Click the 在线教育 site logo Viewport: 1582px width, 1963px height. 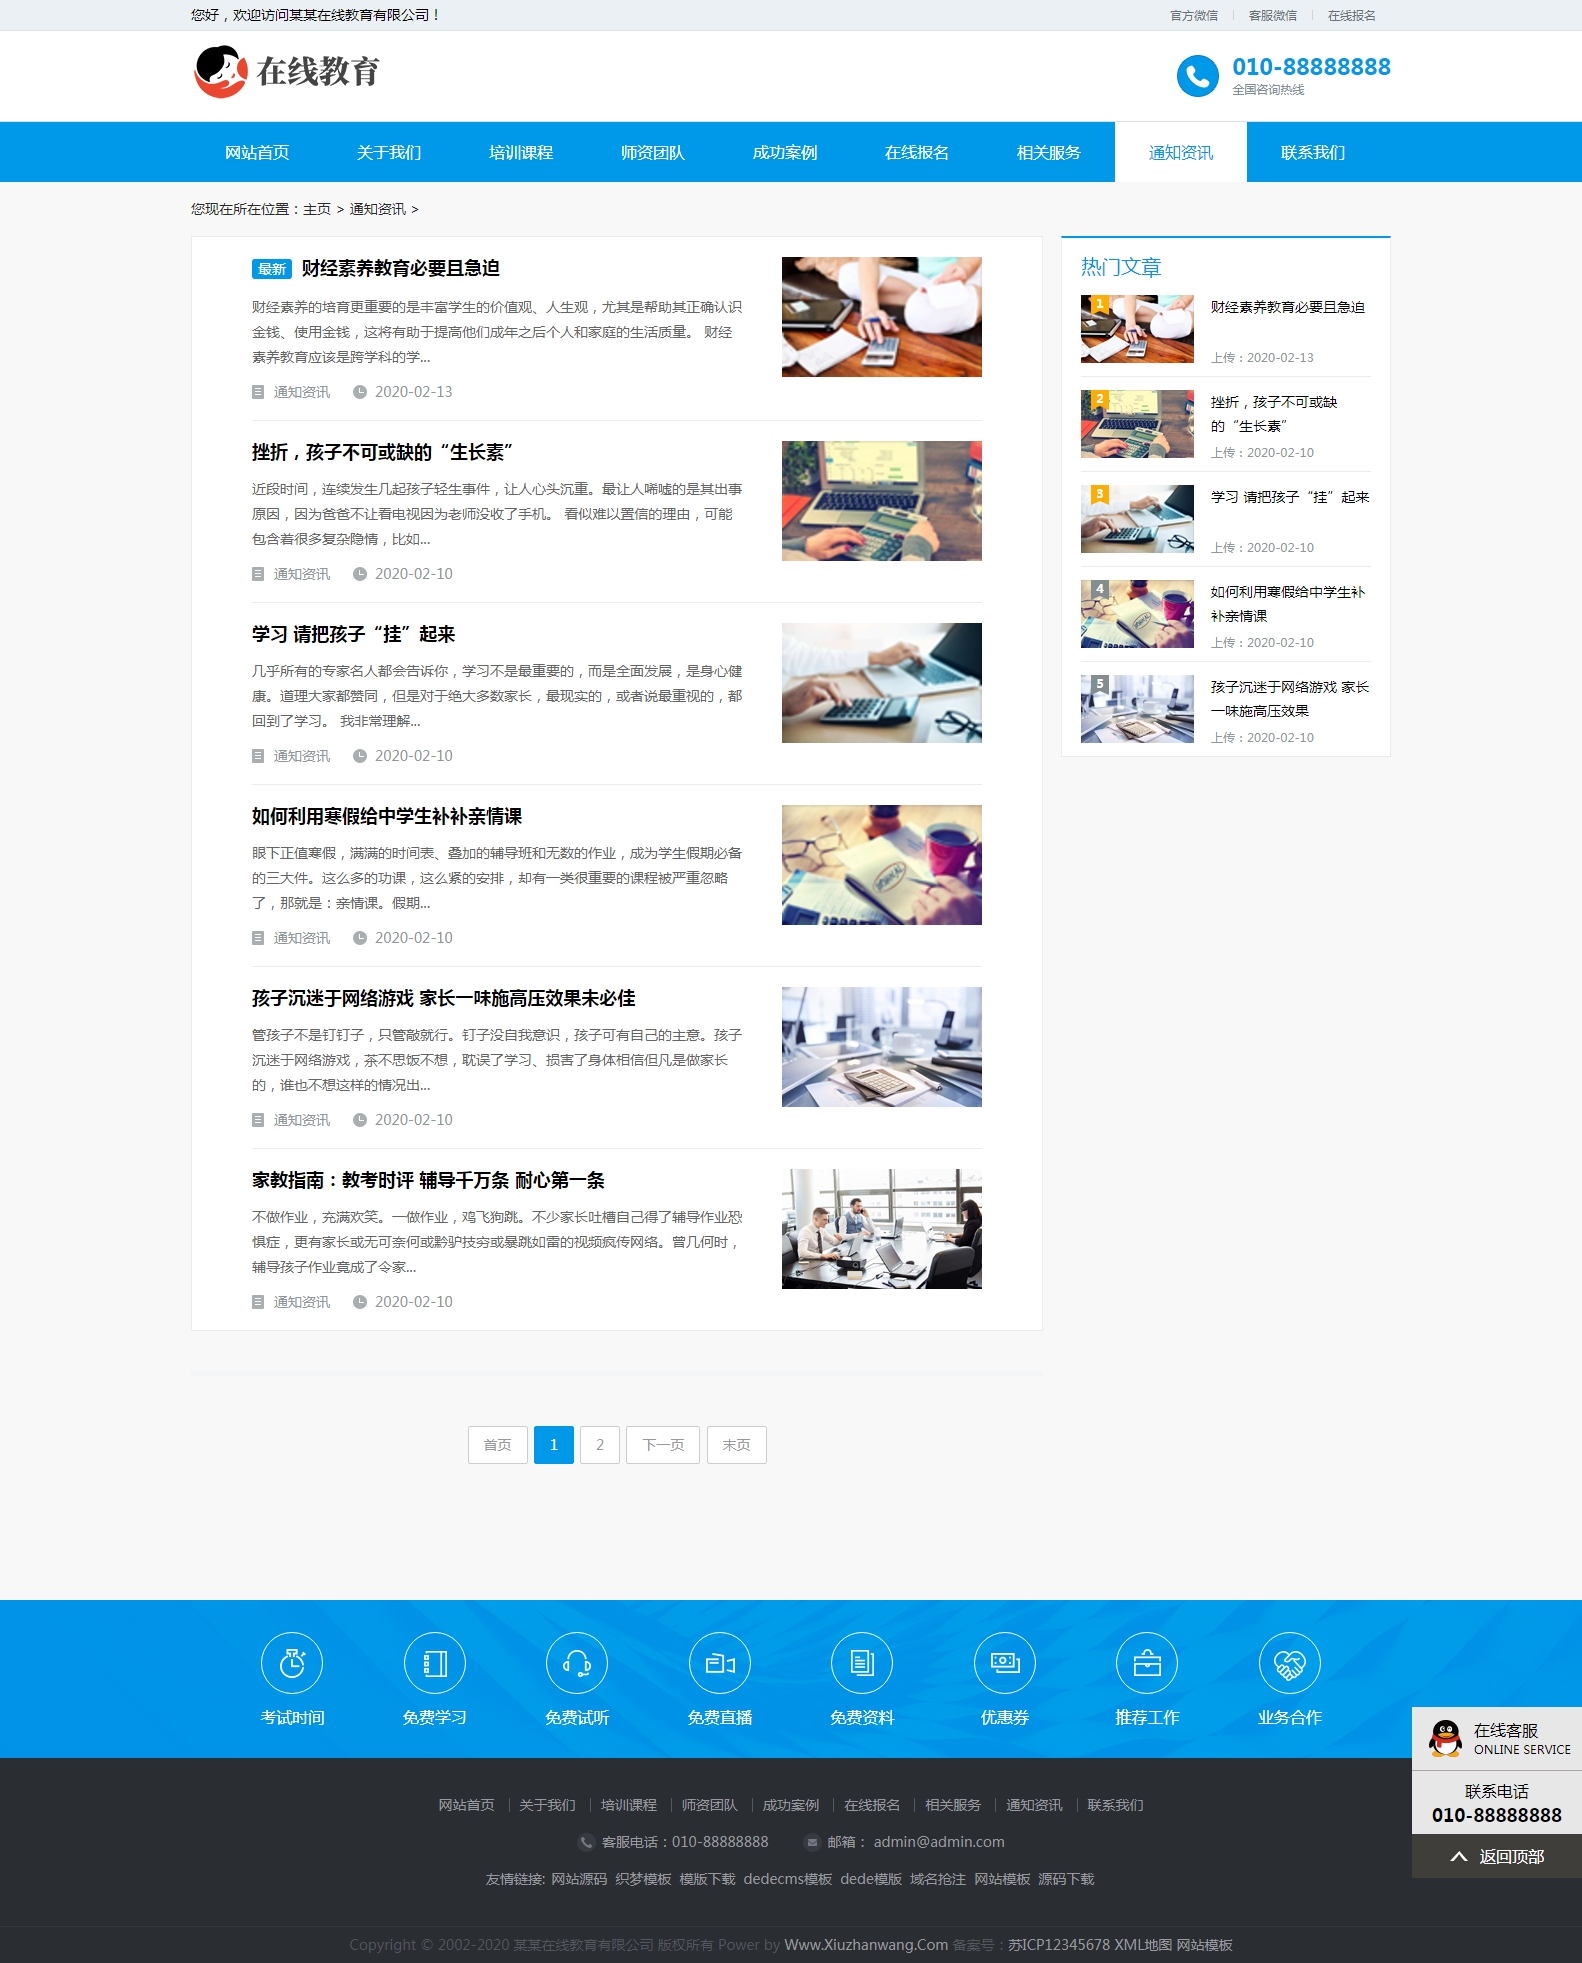[x=287, y=72]
